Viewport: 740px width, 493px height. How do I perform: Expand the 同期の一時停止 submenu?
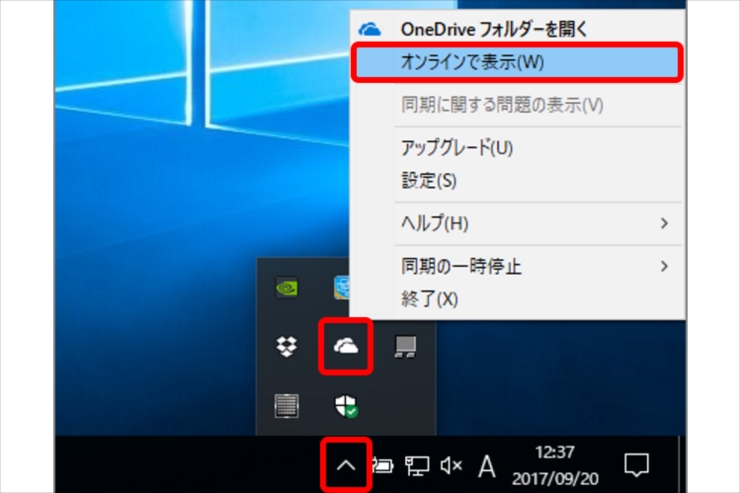(x=518, y=267)
